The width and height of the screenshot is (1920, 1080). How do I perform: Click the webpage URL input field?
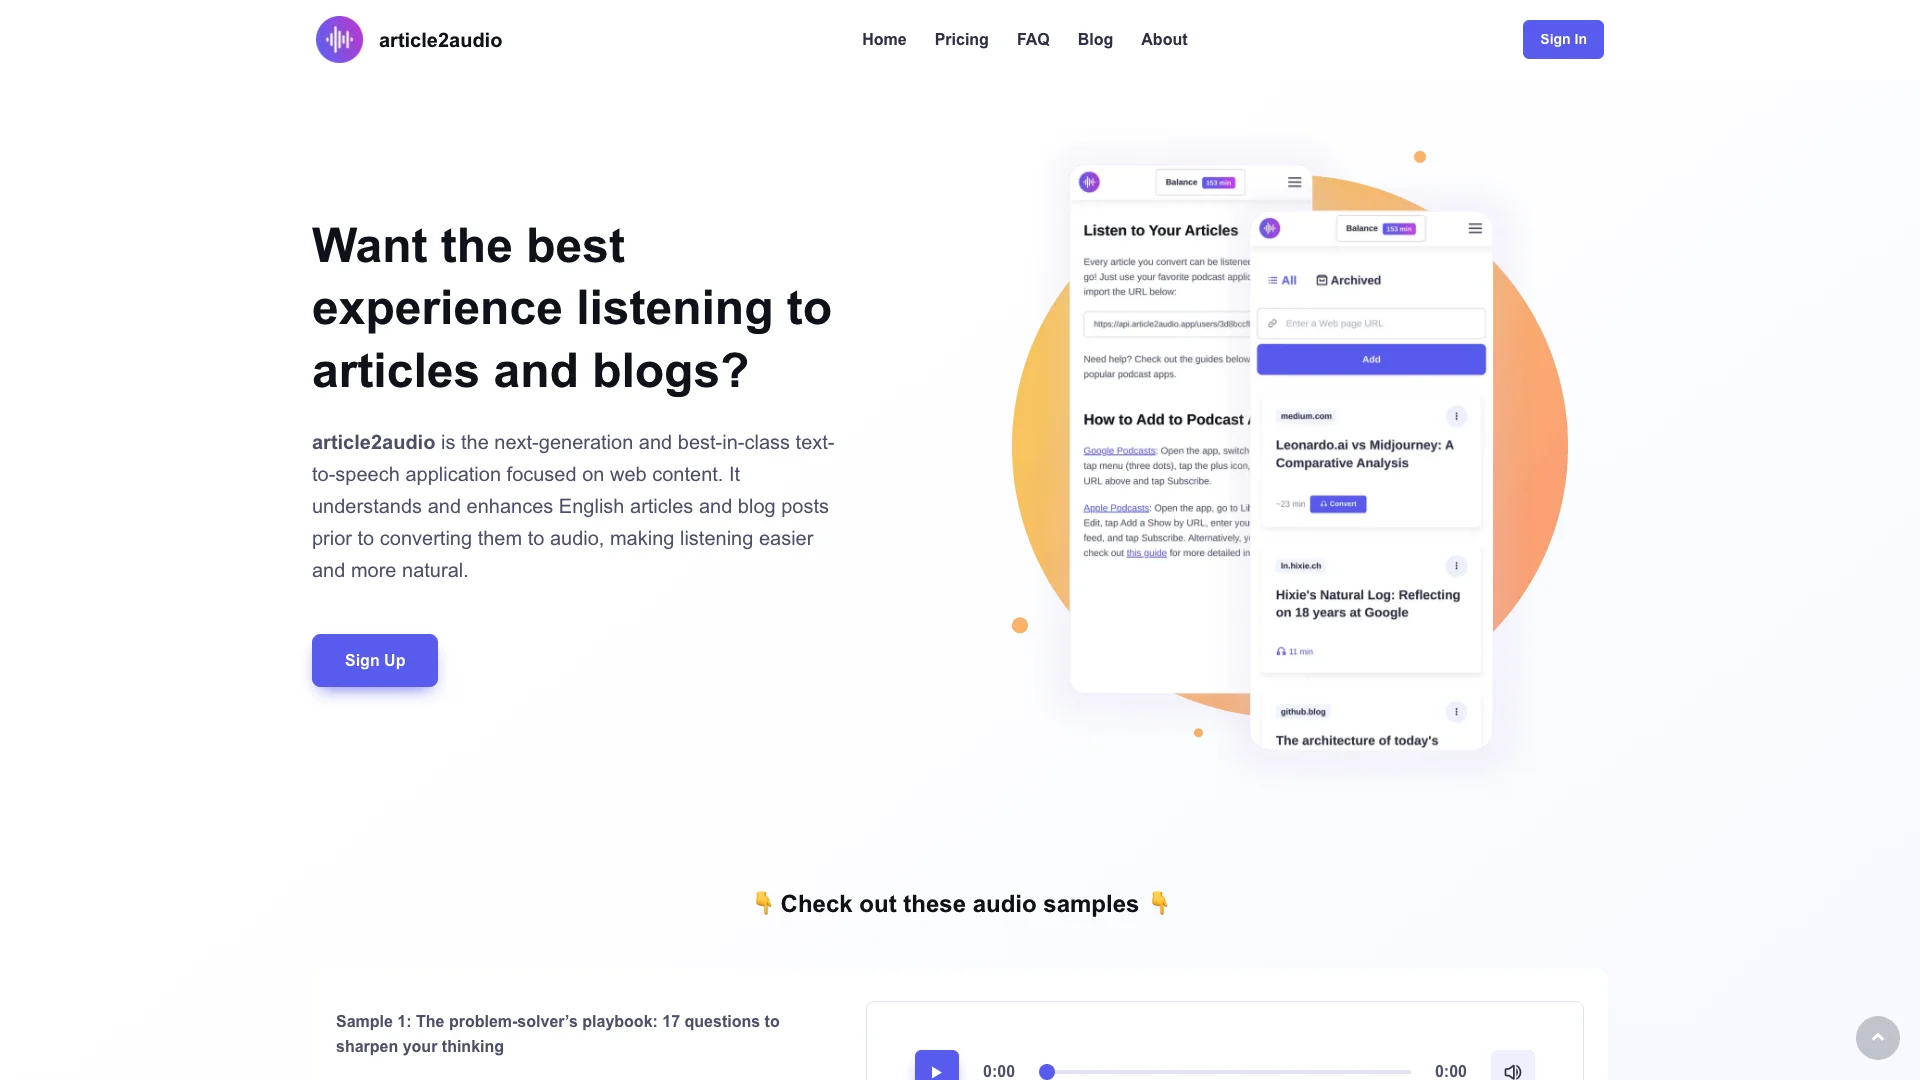(x=1371, y=322)
